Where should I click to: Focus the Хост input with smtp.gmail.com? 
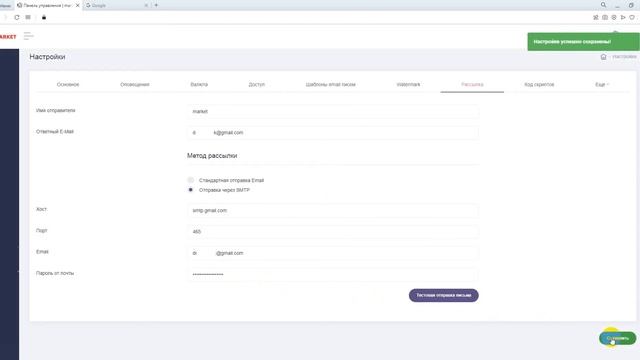tap(333, 211)
